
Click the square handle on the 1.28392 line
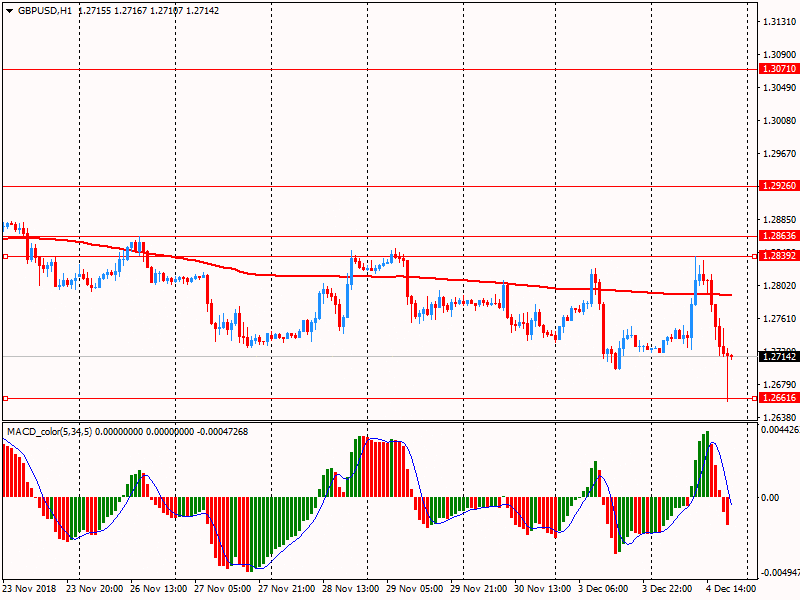pyautogui.click(x=5, y=257)
